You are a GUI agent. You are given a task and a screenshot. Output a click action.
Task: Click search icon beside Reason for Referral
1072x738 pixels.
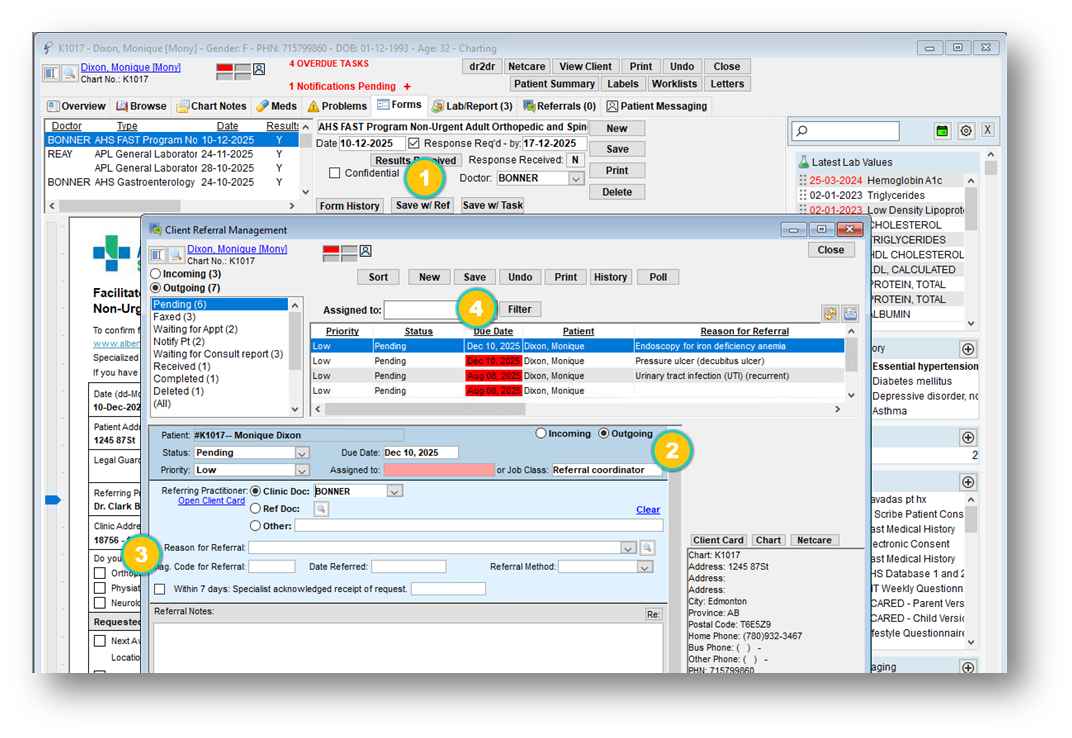[x=647, y=547]
